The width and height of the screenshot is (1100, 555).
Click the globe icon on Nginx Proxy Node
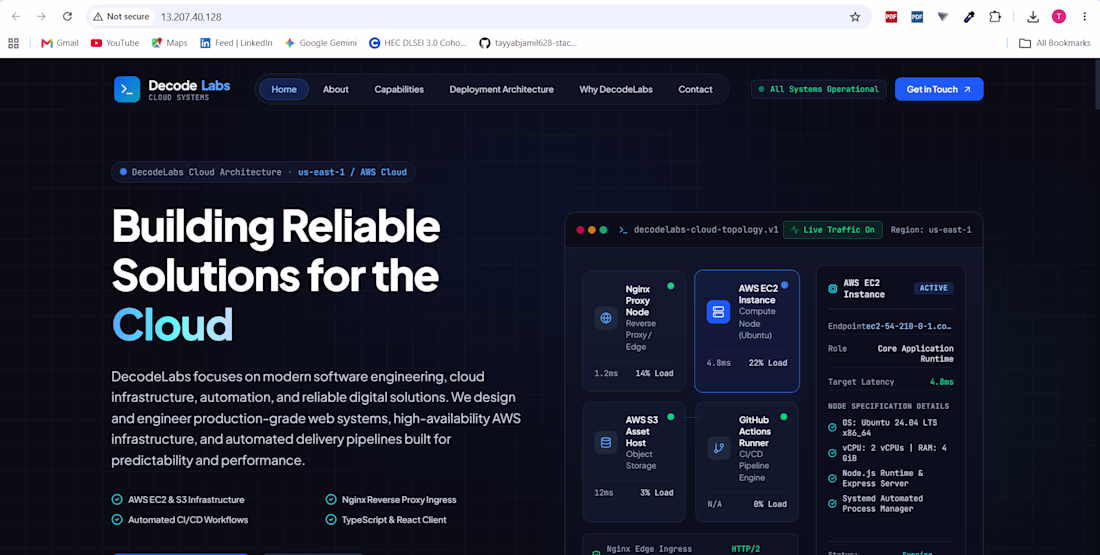click(606, 318)
